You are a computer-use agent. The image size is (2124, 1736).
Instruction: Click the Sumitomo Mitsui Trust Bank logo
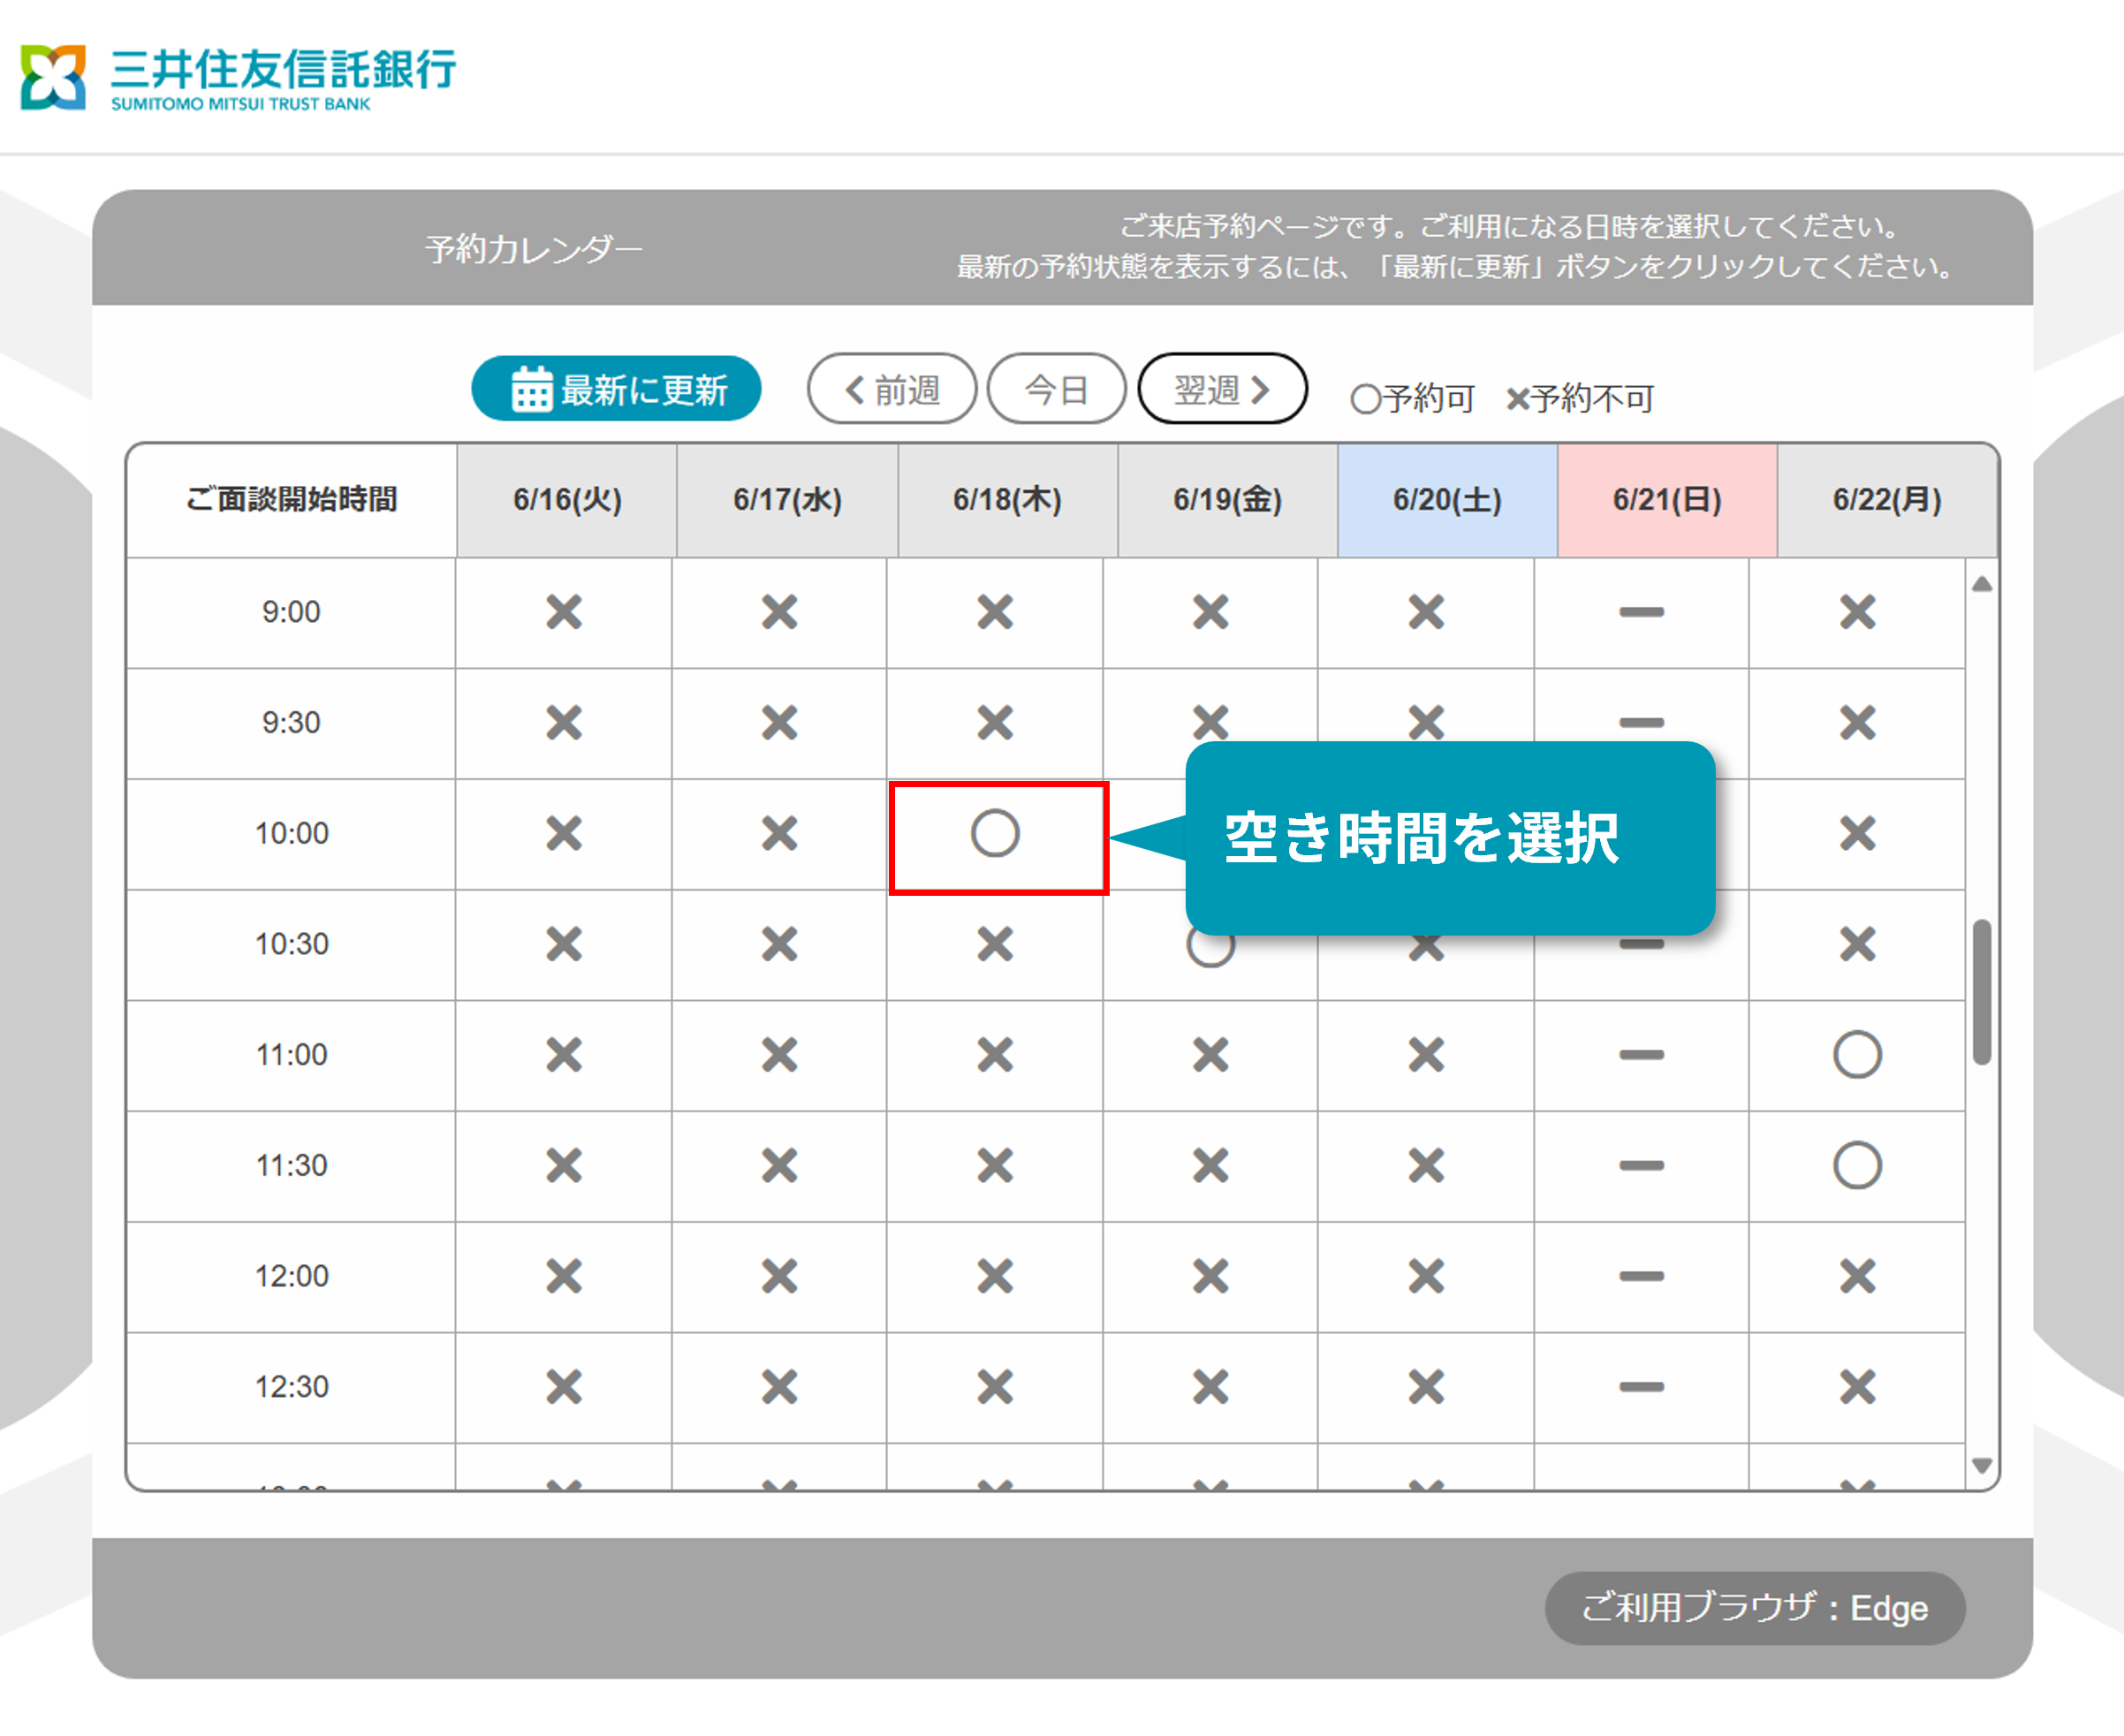coord(239,77)
